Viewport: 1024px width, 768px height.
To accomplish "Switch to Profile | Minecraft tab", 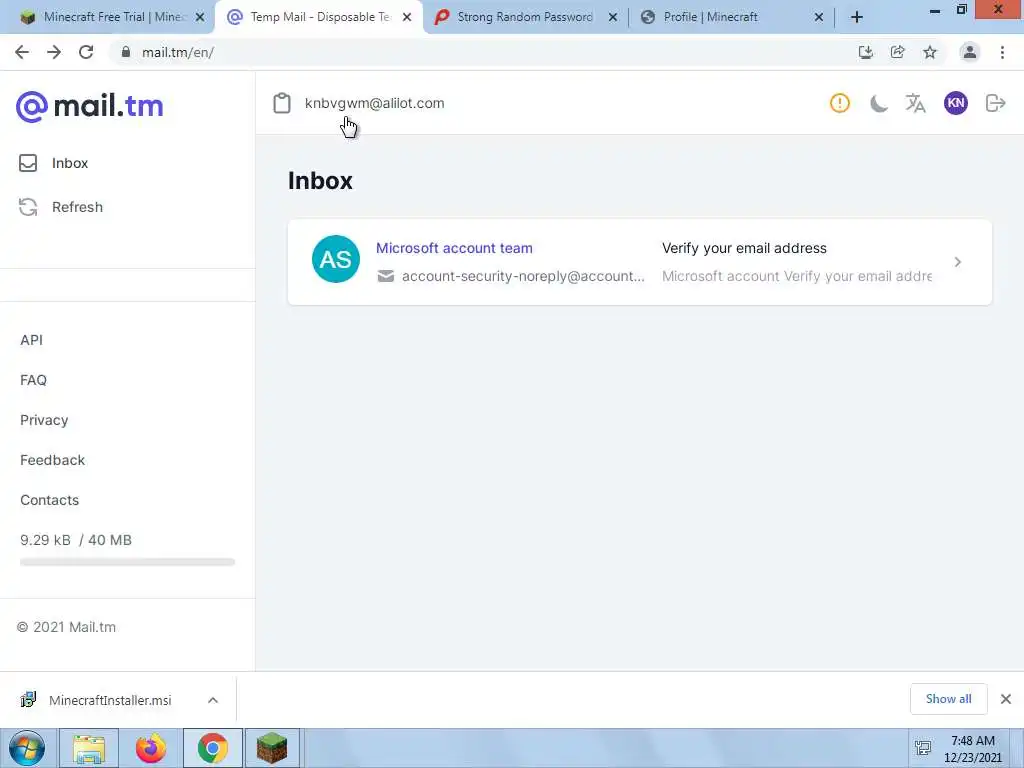I will [x=711, y=17].
